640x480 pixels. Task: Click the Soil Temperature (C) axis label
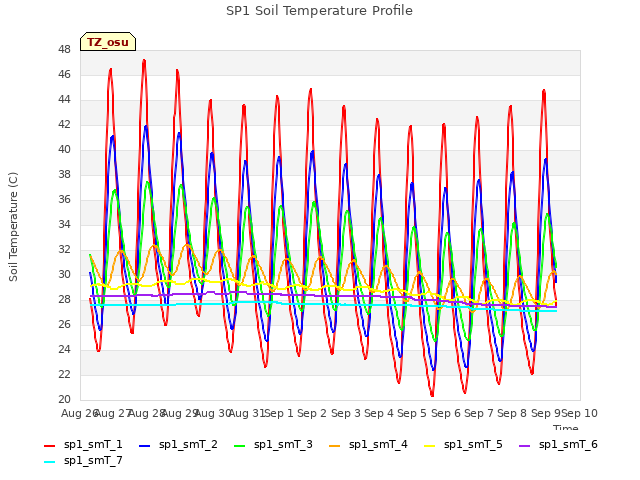(x=13, y=227)
